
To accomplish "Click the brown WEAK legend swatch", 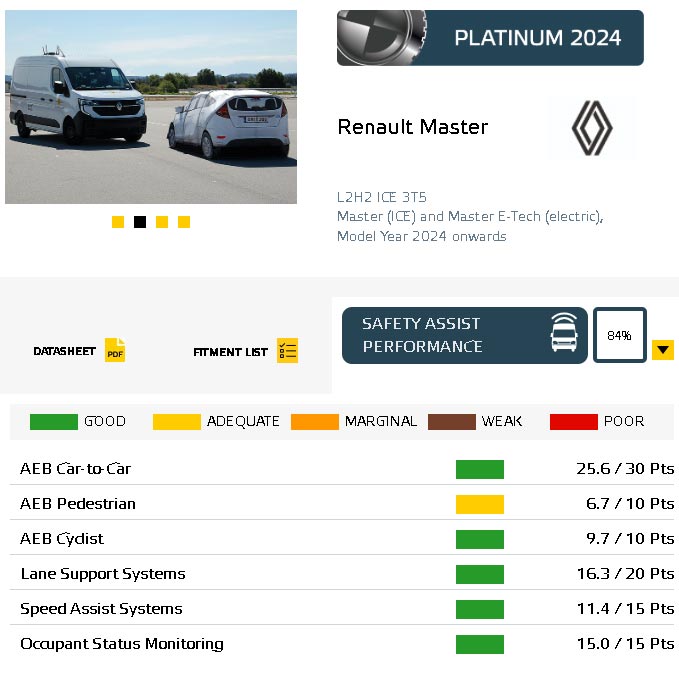I will click(452, 421).
